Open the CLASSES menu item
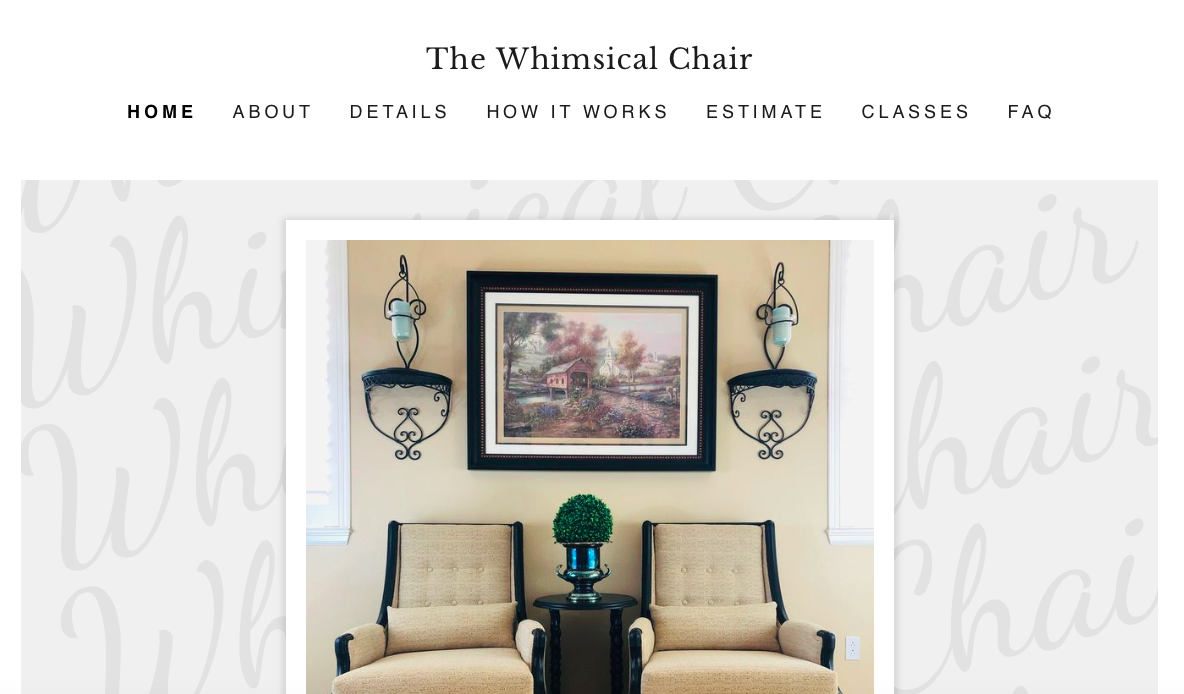This screenshot has height=694, width=1184. click(x=915, y=112)
